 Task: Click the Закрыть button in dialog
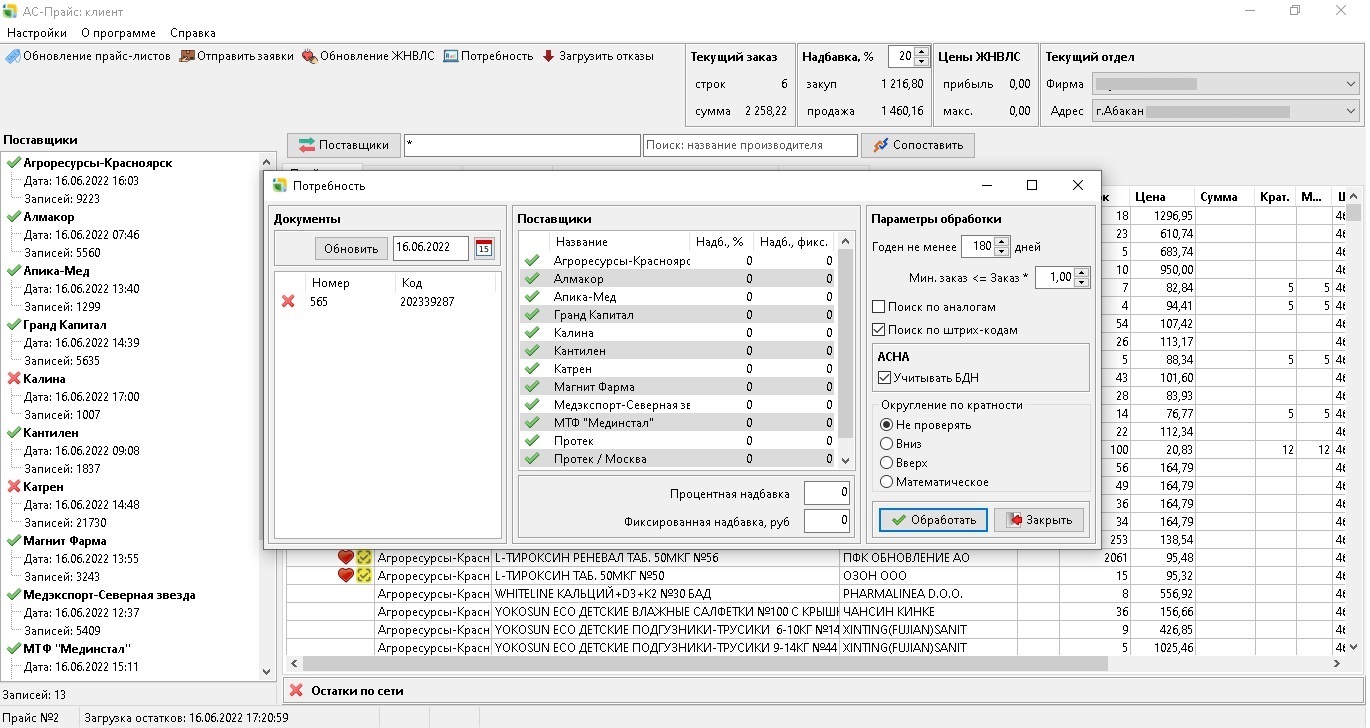(x=1039, y=520)
